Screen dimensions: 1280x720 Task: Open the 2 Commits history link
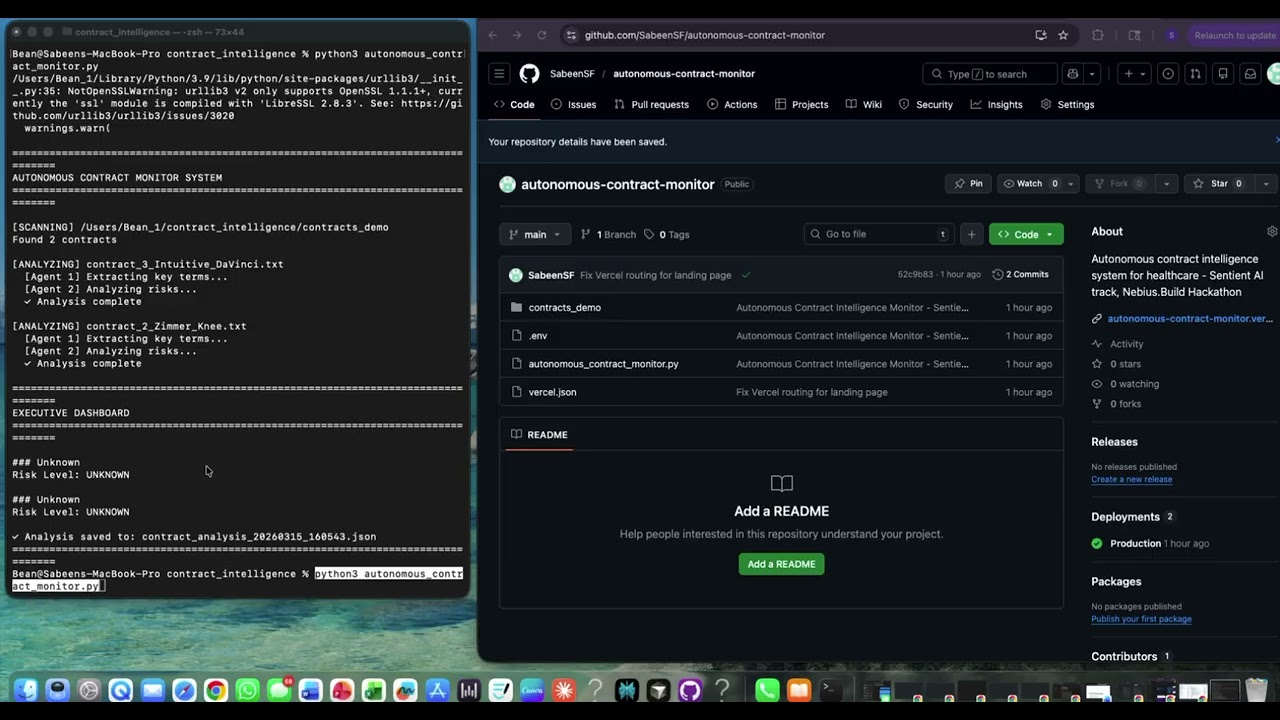pos(1021,275)
